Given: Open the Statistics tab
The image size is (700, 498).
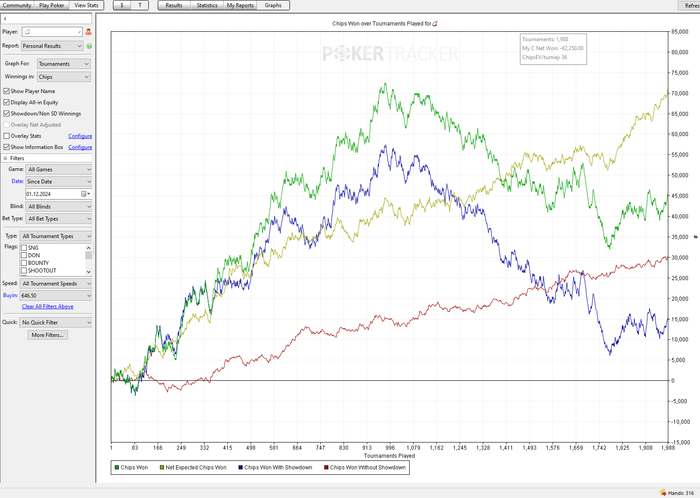Looking at the screenshot, I should pyautogui.click(x=207, y=5).
